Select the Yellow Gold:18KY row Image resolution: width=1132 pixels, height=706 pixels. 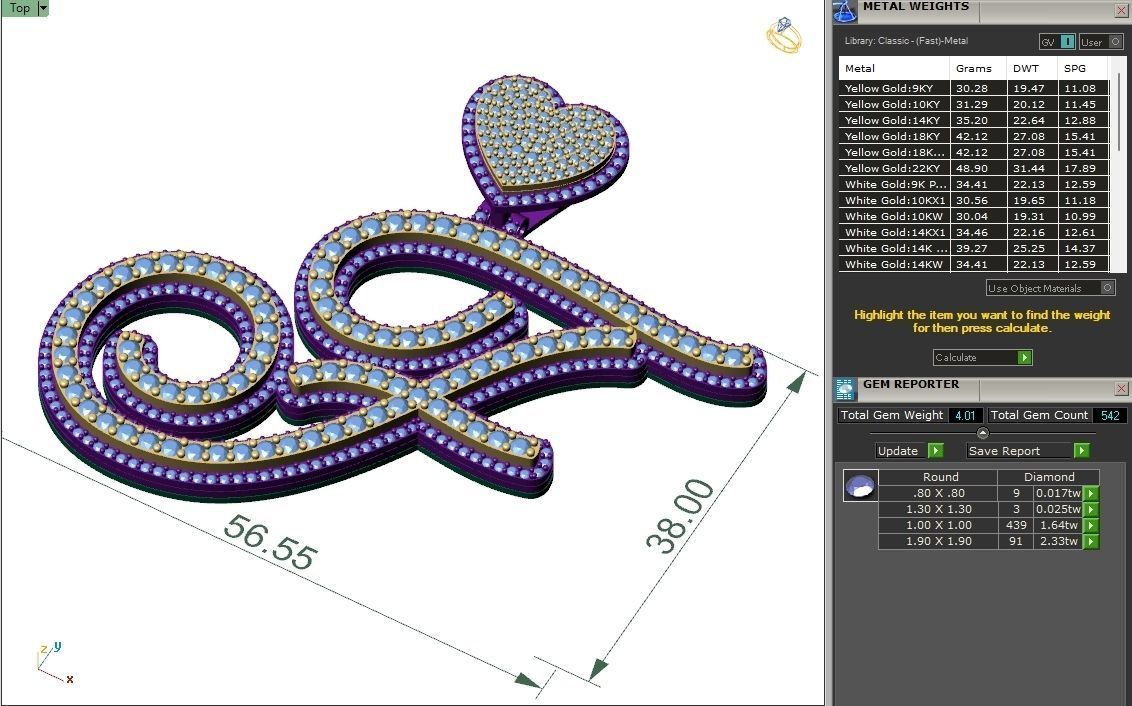click(x=973, y=136)
